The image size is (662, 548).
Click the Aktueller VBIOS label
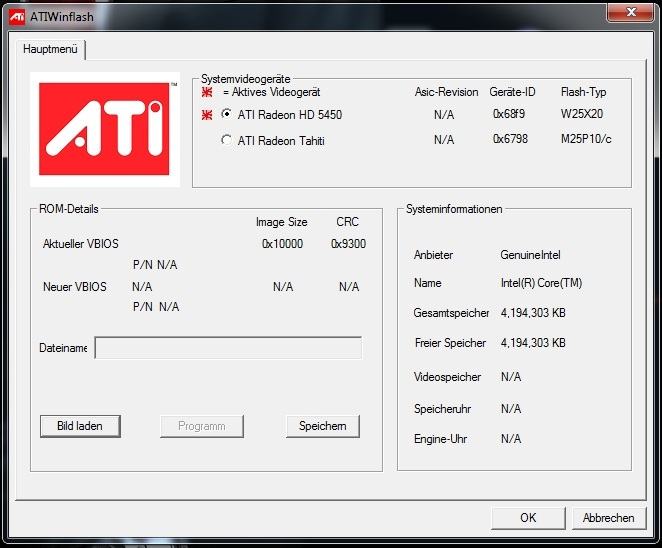click(81, 244)
